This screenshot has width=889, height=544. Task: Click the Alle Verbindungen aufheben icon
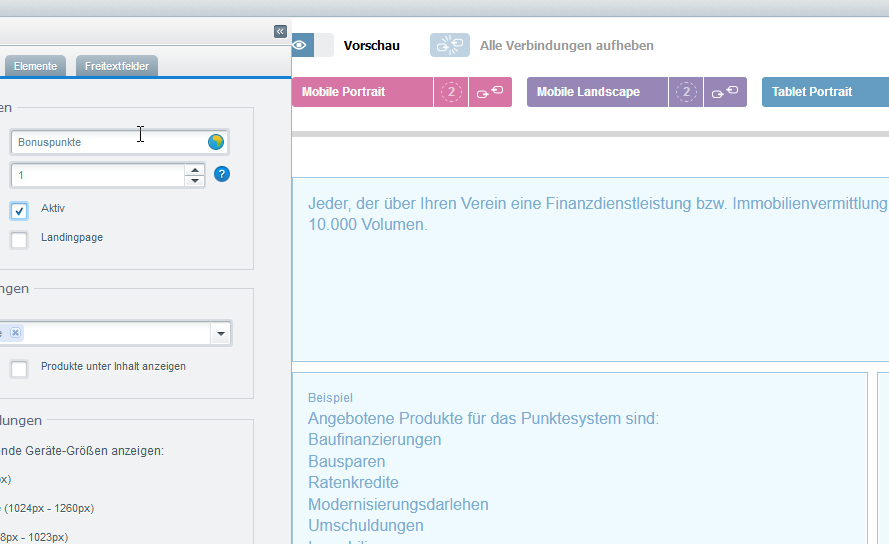(x=449, y=45)
